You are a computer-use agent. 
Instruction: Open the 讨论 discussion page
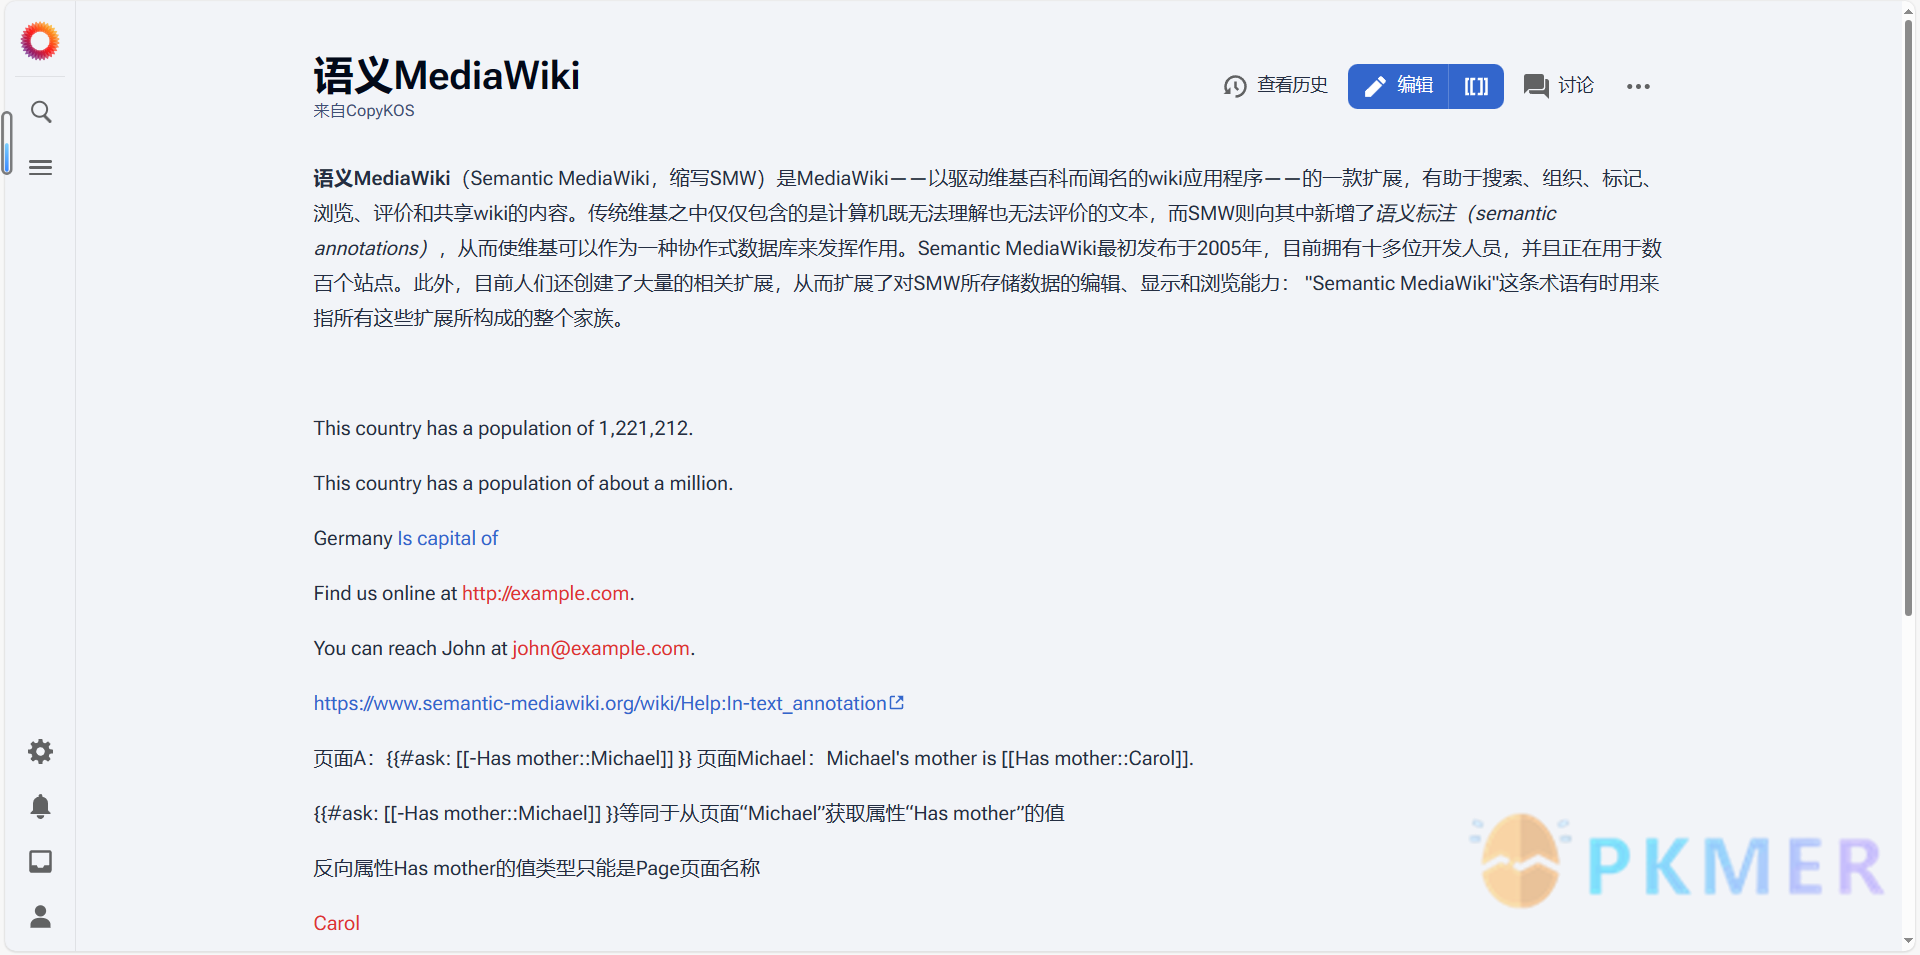tap(1558, 86)
